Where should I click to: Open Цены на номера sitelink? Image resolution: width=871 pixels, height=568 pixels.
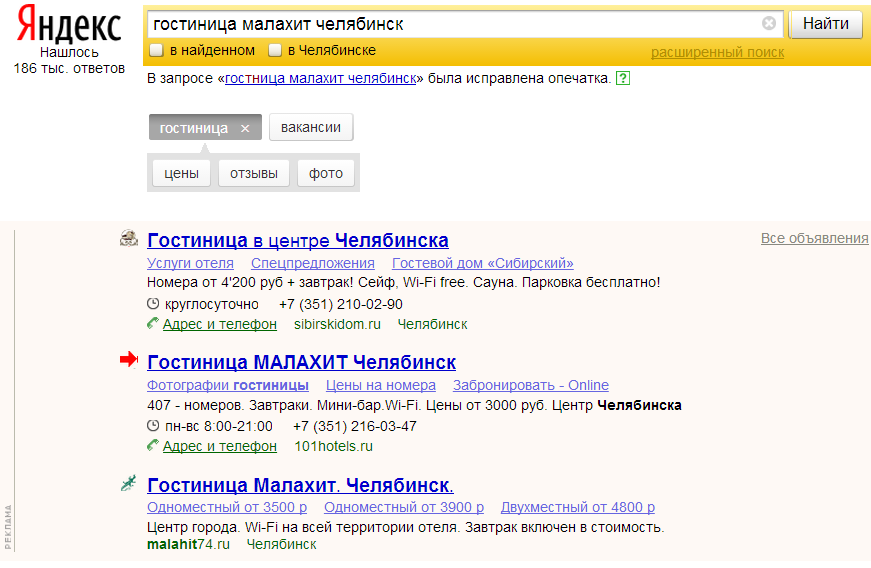tap(381, 385)
